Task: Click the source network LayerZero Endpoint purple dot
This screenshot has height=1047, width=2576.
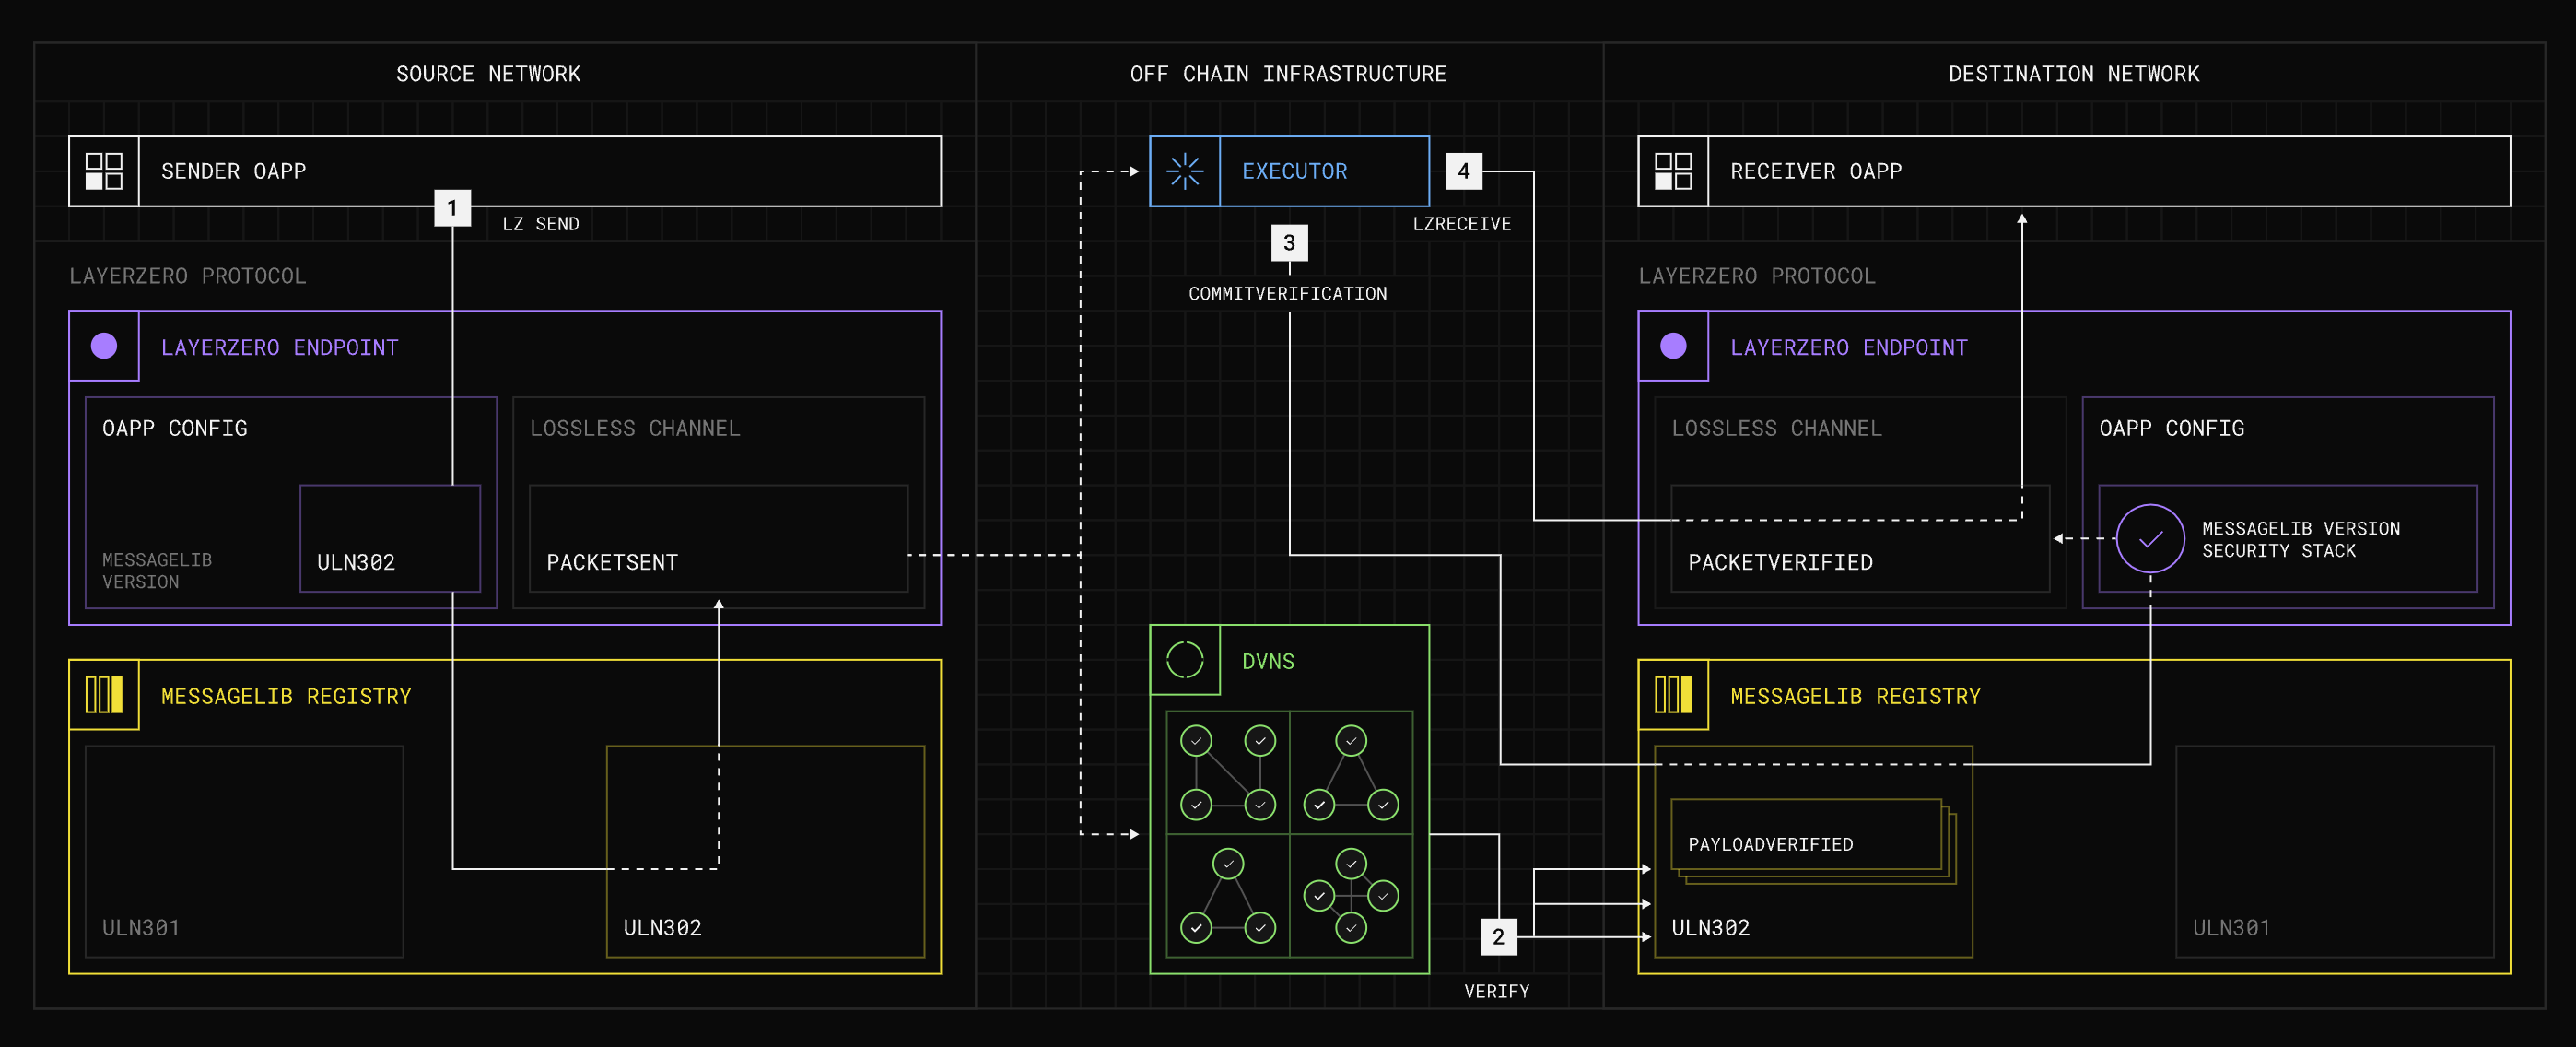Action: (104, 346)
